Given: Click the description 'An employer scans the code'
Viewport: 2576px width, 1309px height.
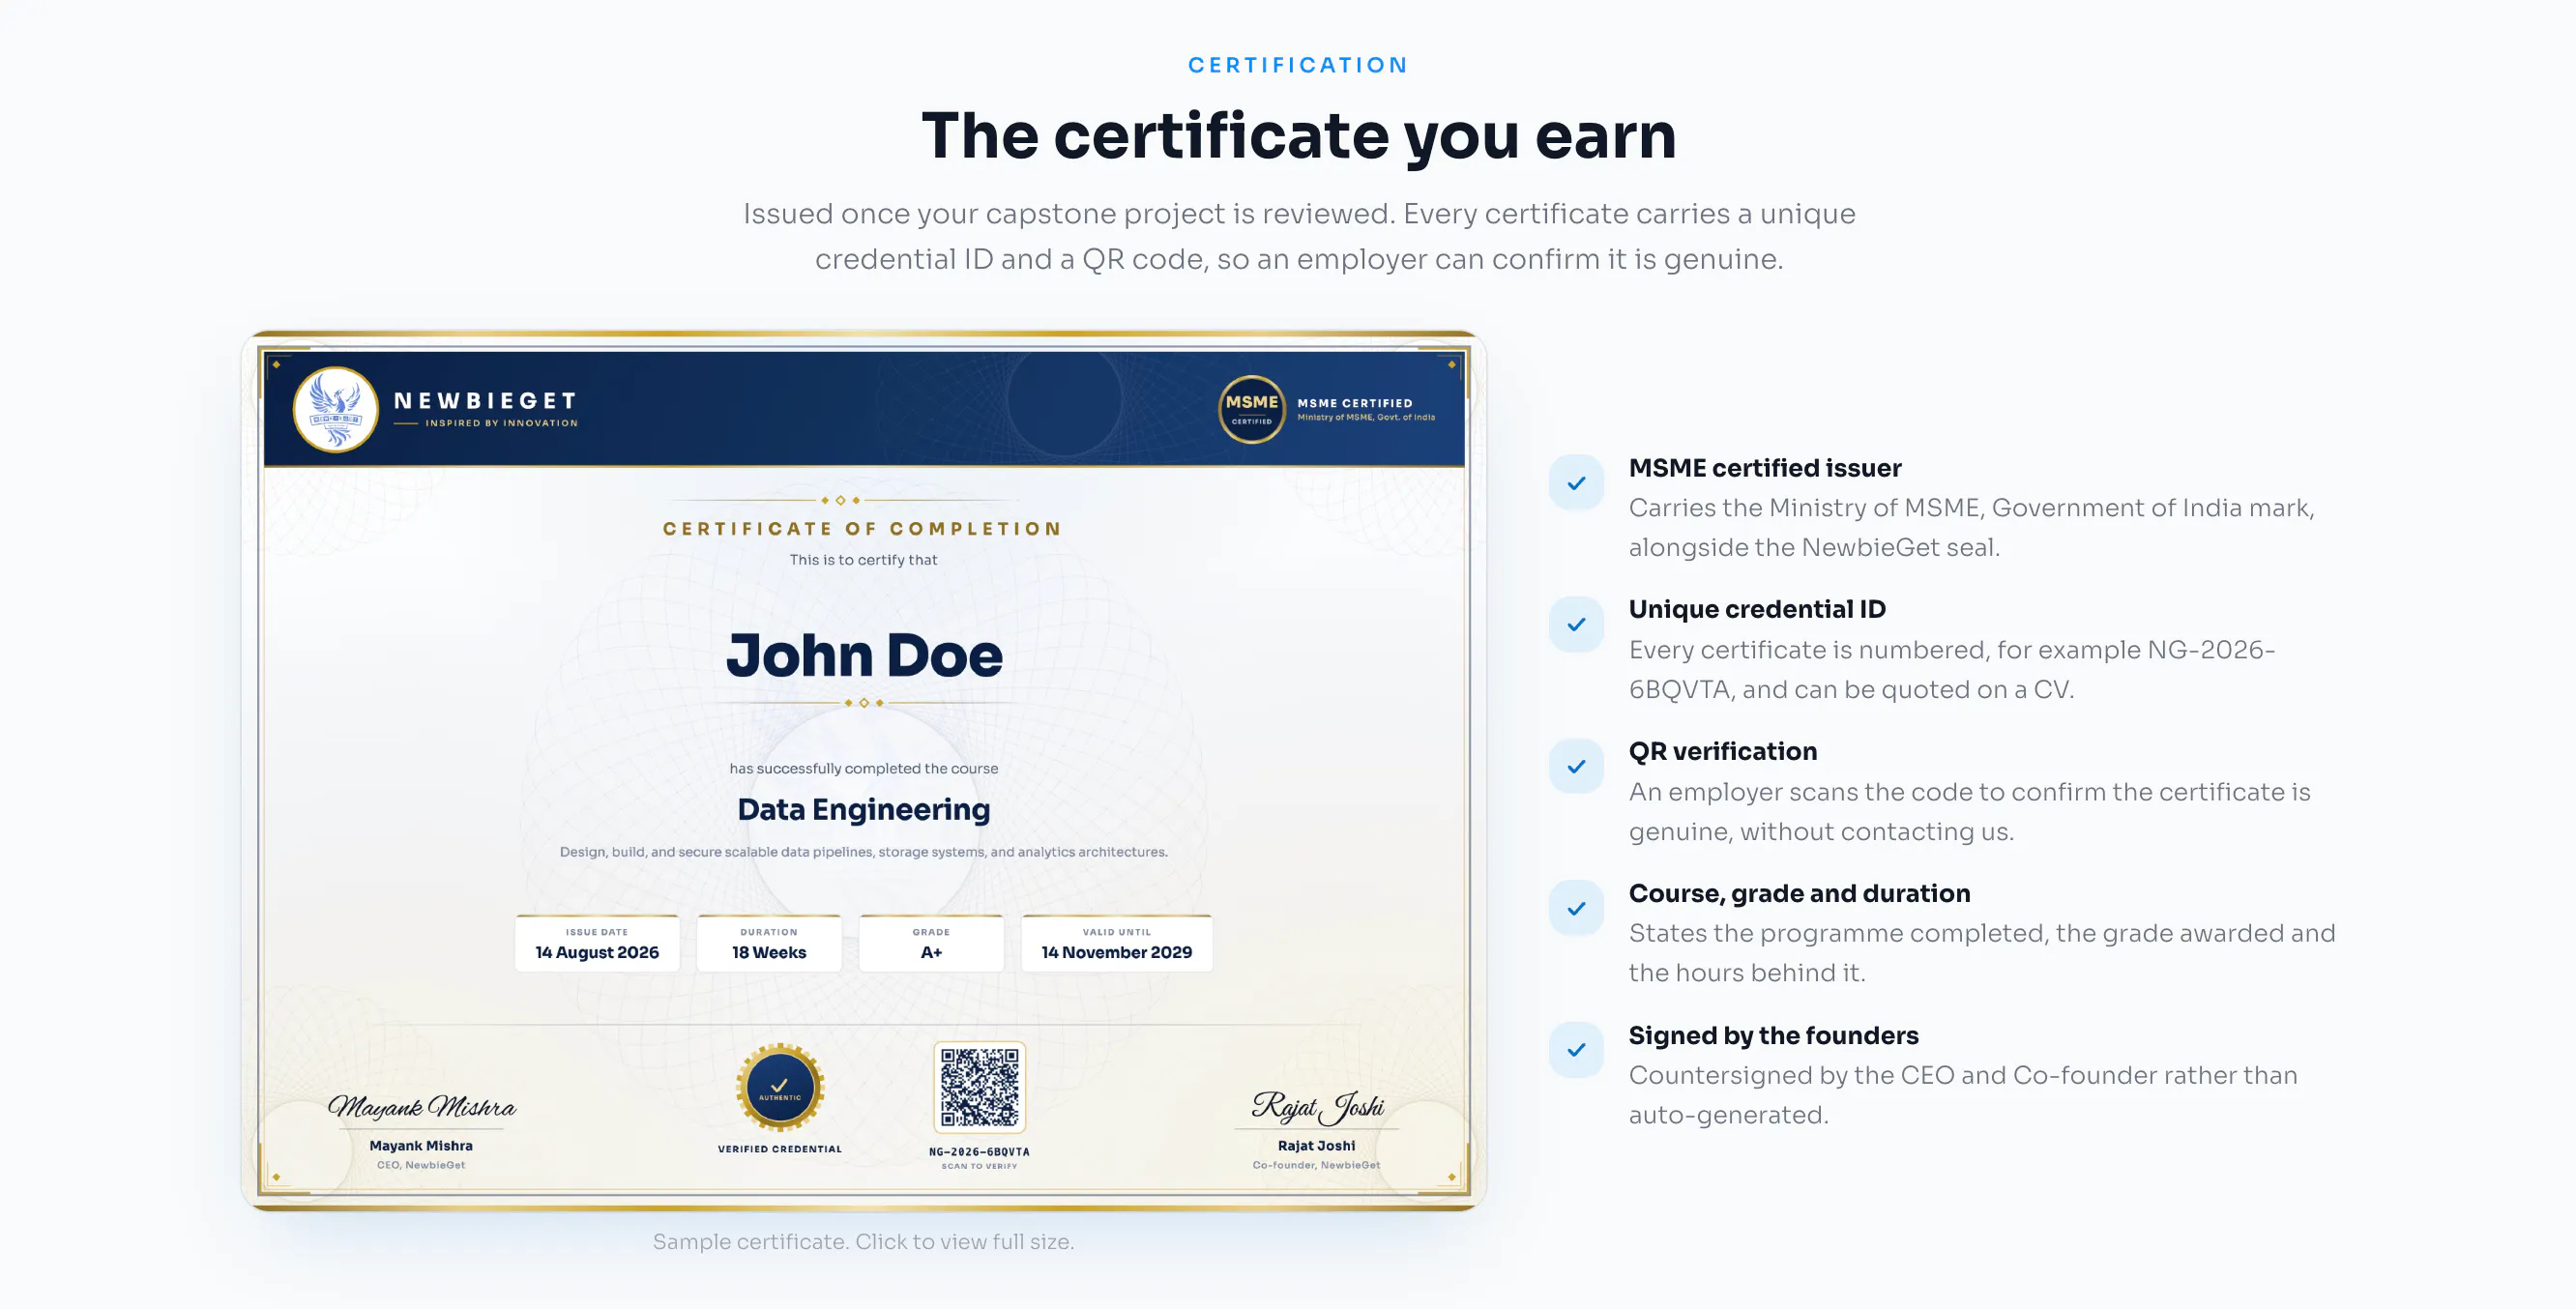Looking at the screenshot, I should 1969,812.
